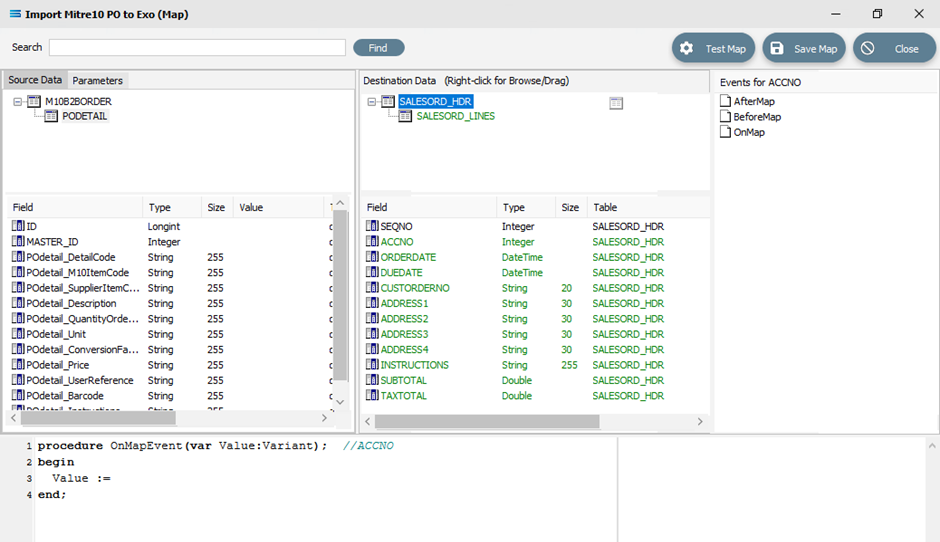The width and height of the screenshot is (940, 542).
Task: Click the field icon beside POdetail_Barcode
Action: point(18,396)
